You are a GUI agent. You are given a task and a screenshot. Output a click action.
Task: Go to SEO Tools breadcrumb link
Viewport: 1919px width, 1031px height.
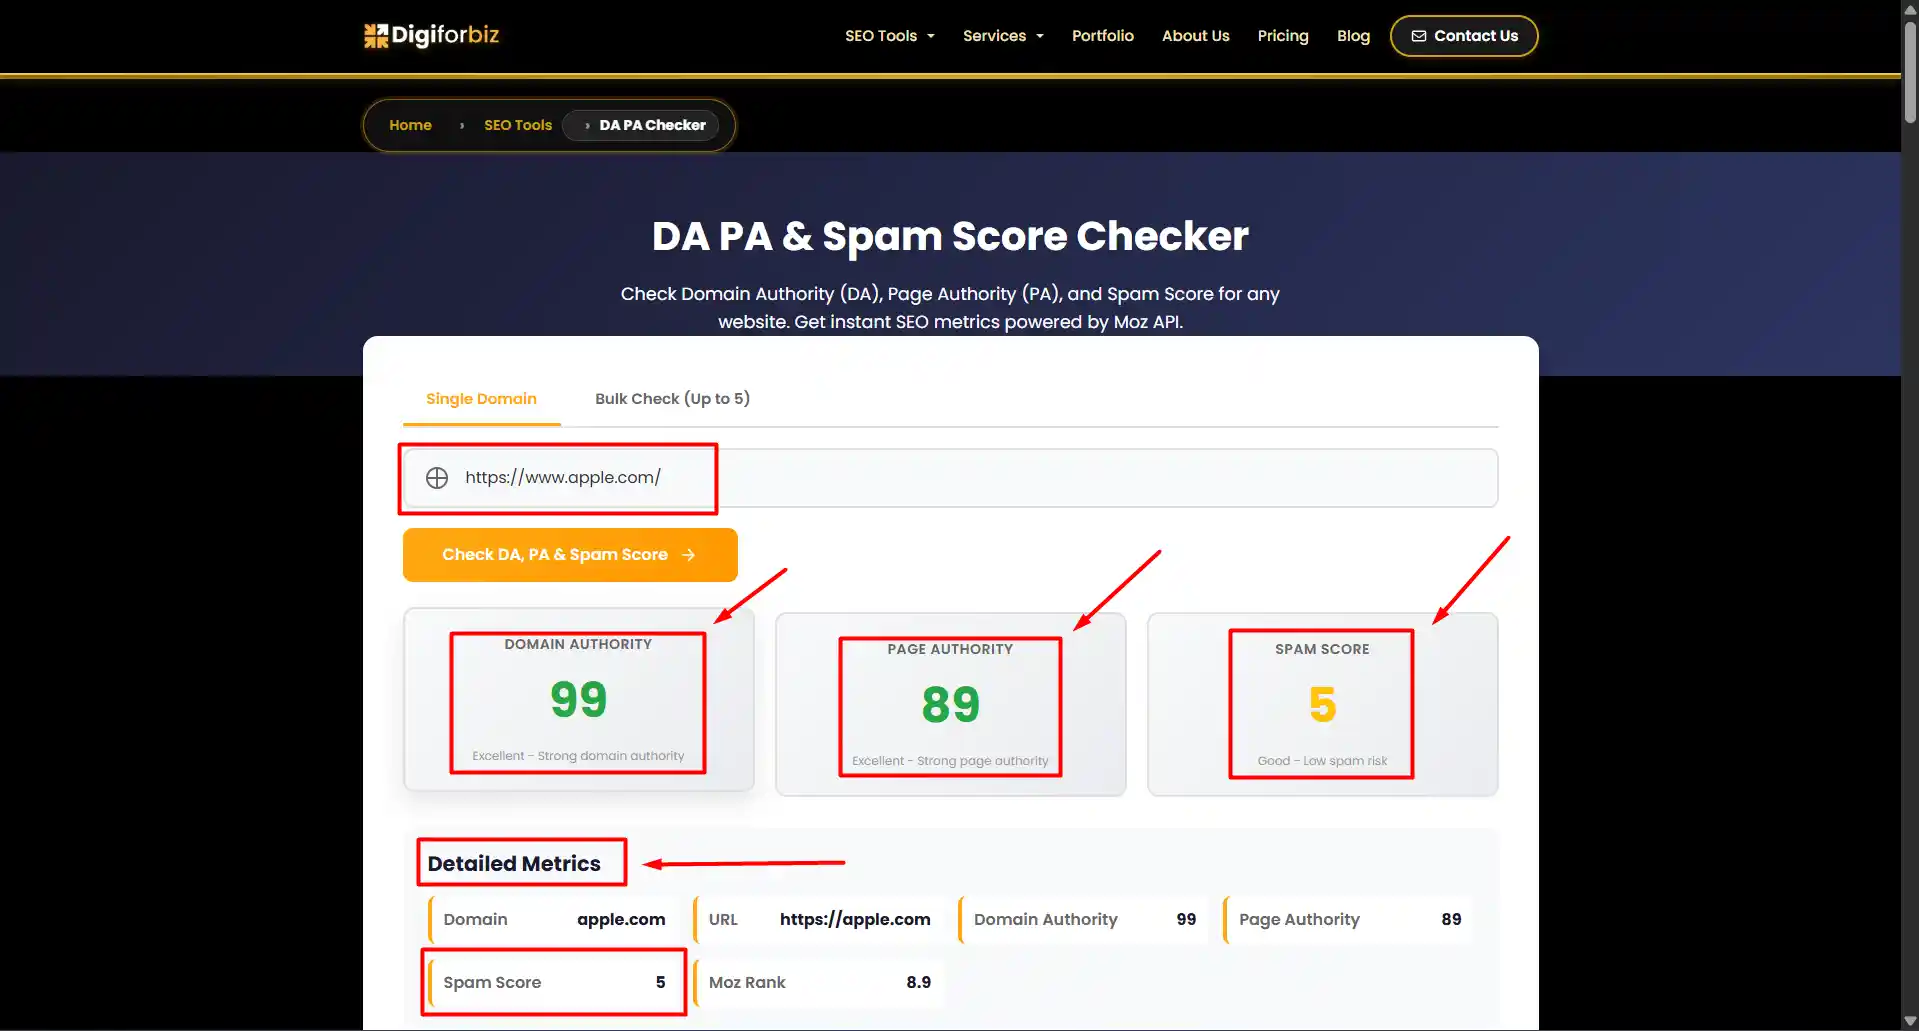pyautogui.click(x=517, y=125)
